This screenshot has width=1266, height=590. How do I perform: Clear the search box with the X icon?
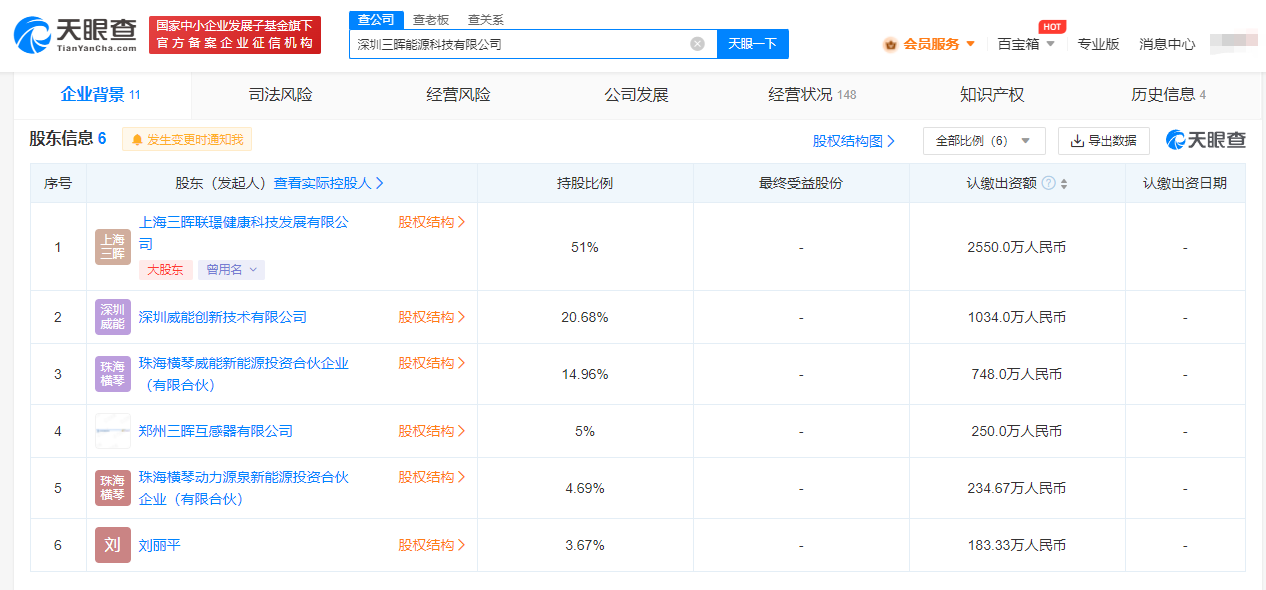point(697,44)
